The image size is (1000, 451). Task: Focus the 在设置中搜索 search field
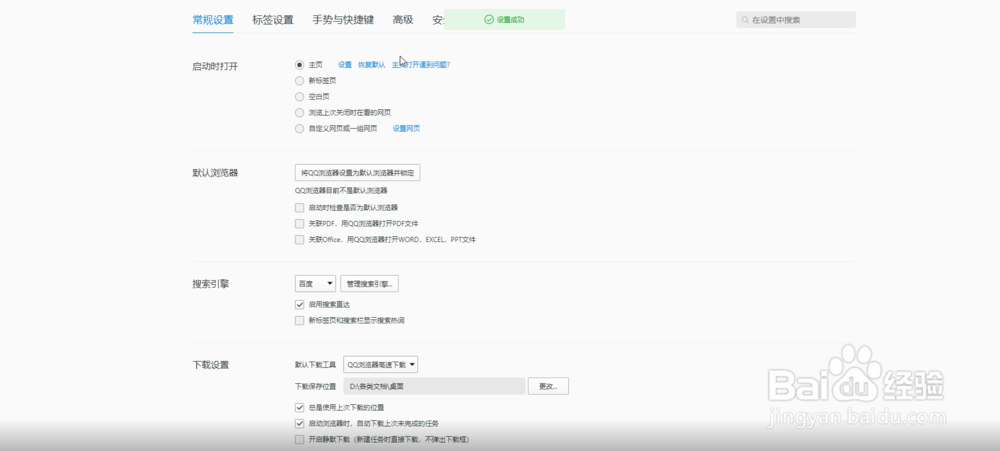tap(796, 20)
